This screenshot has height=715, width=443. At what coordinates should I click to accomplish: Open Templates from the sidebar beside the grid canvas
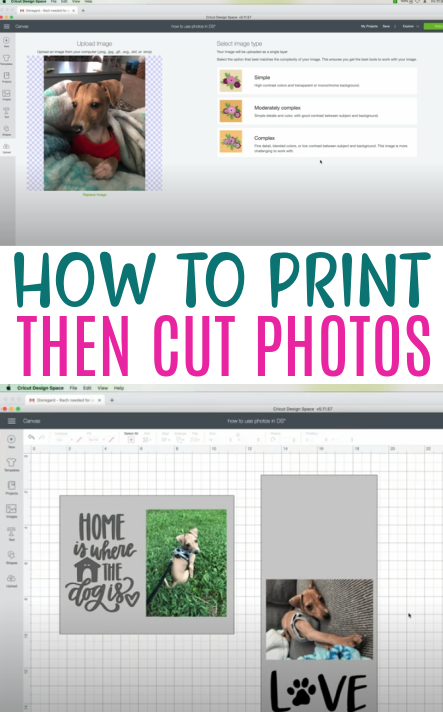pyautogui.click(x=11, y=465)
